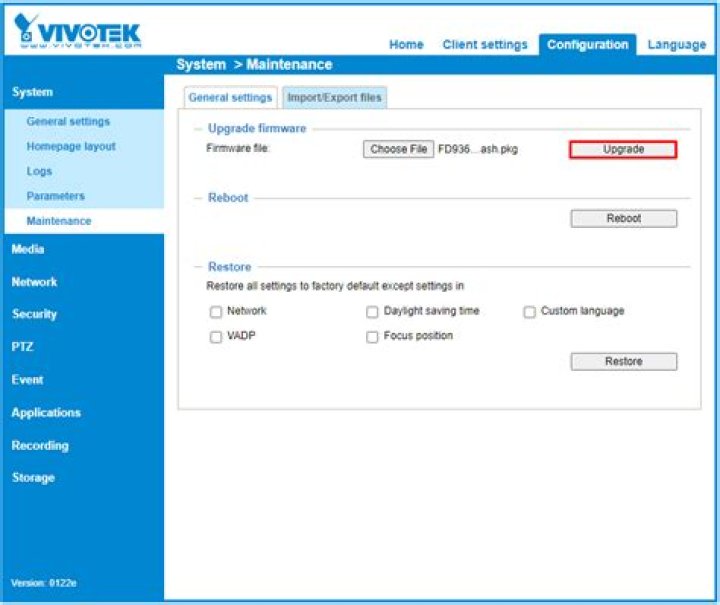Image resolution: width=720 pixels, height=605 pixels.
Task: Expand the Applications sidebar section
Action: point(46,413)
